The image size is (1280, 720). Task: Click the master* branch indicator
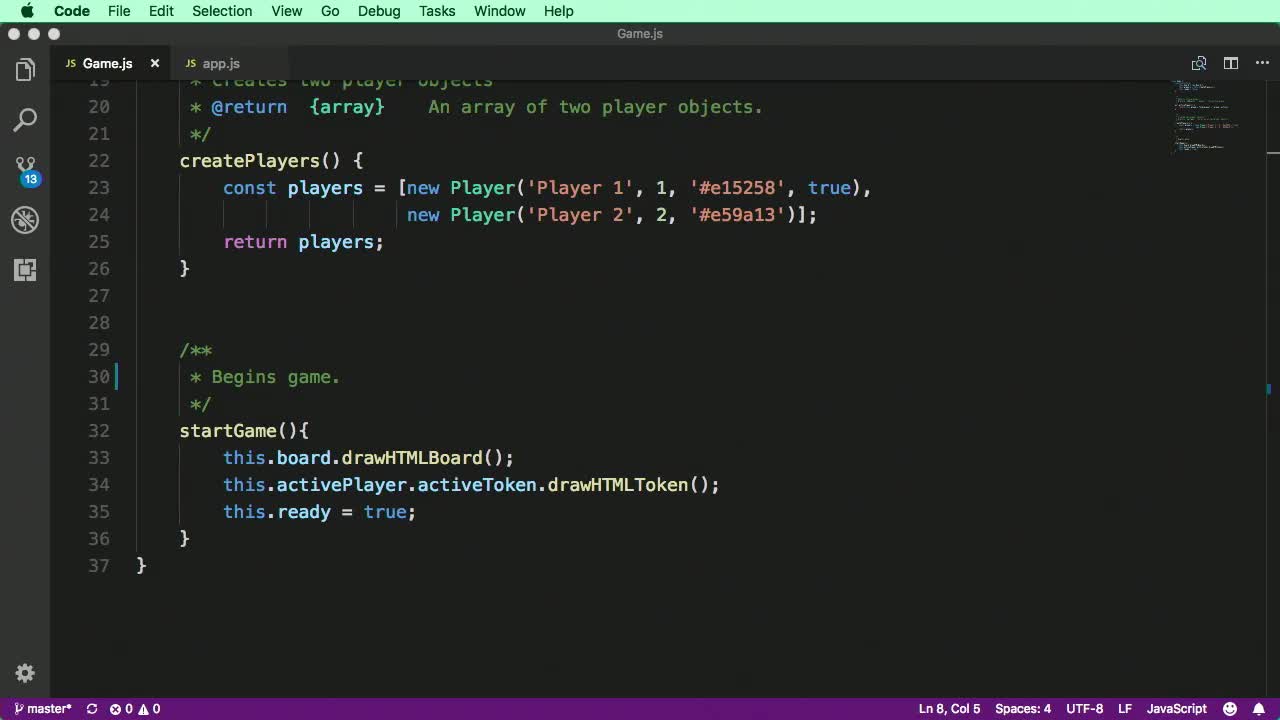43,709
